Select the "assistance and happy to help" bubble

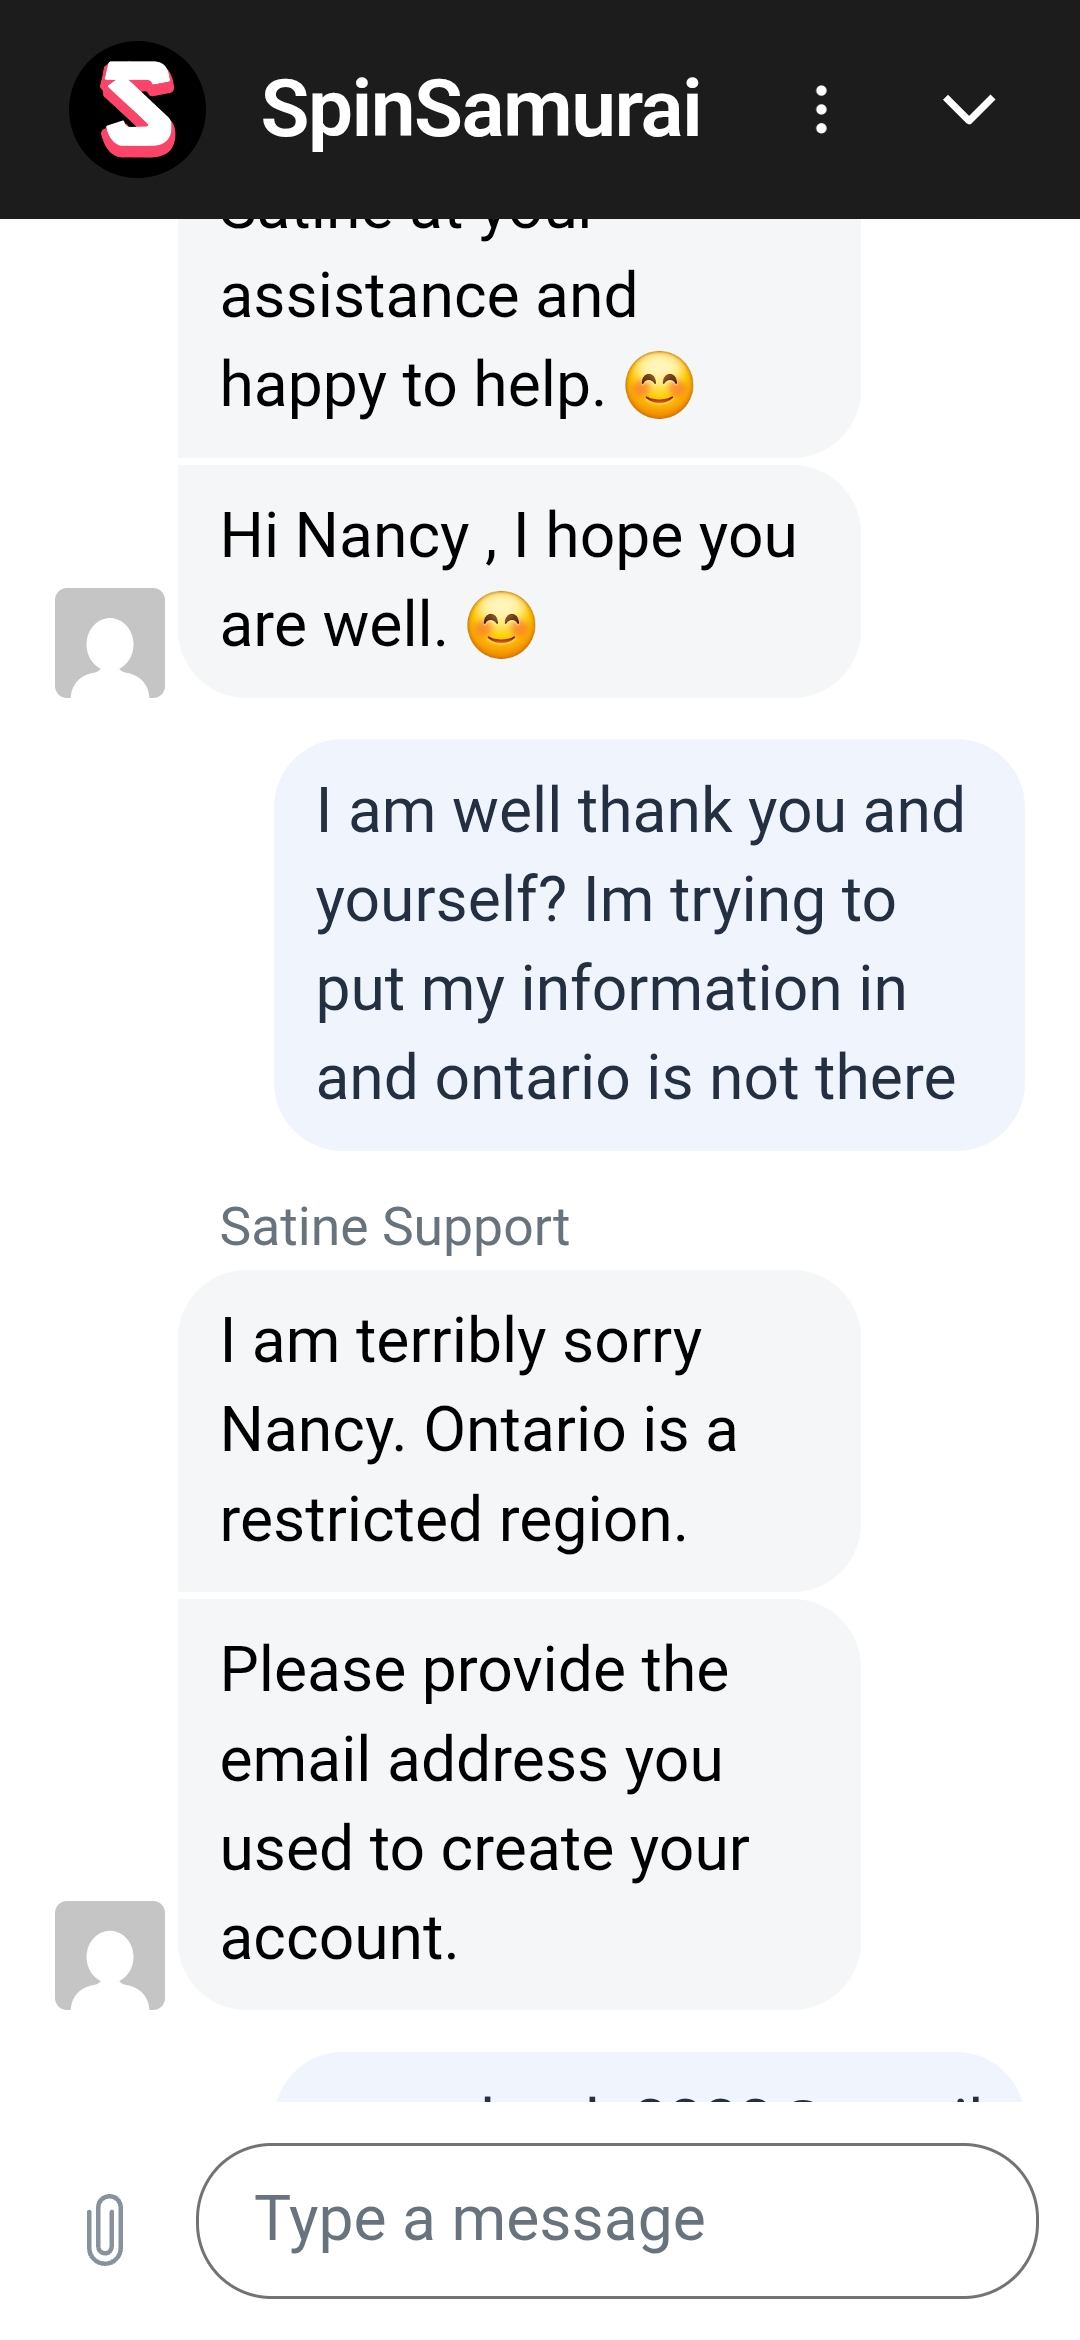tap(518, 340)
